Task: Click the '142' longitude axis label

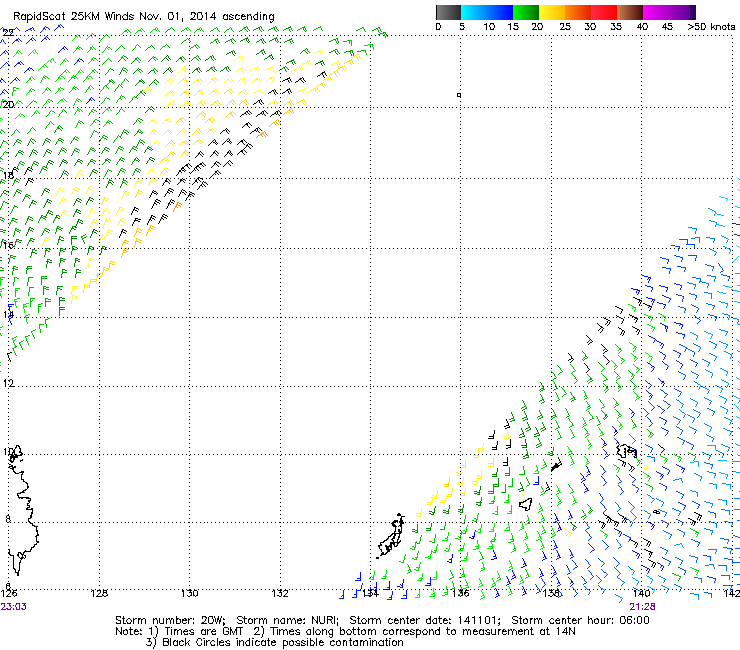Action: (732, 593)
